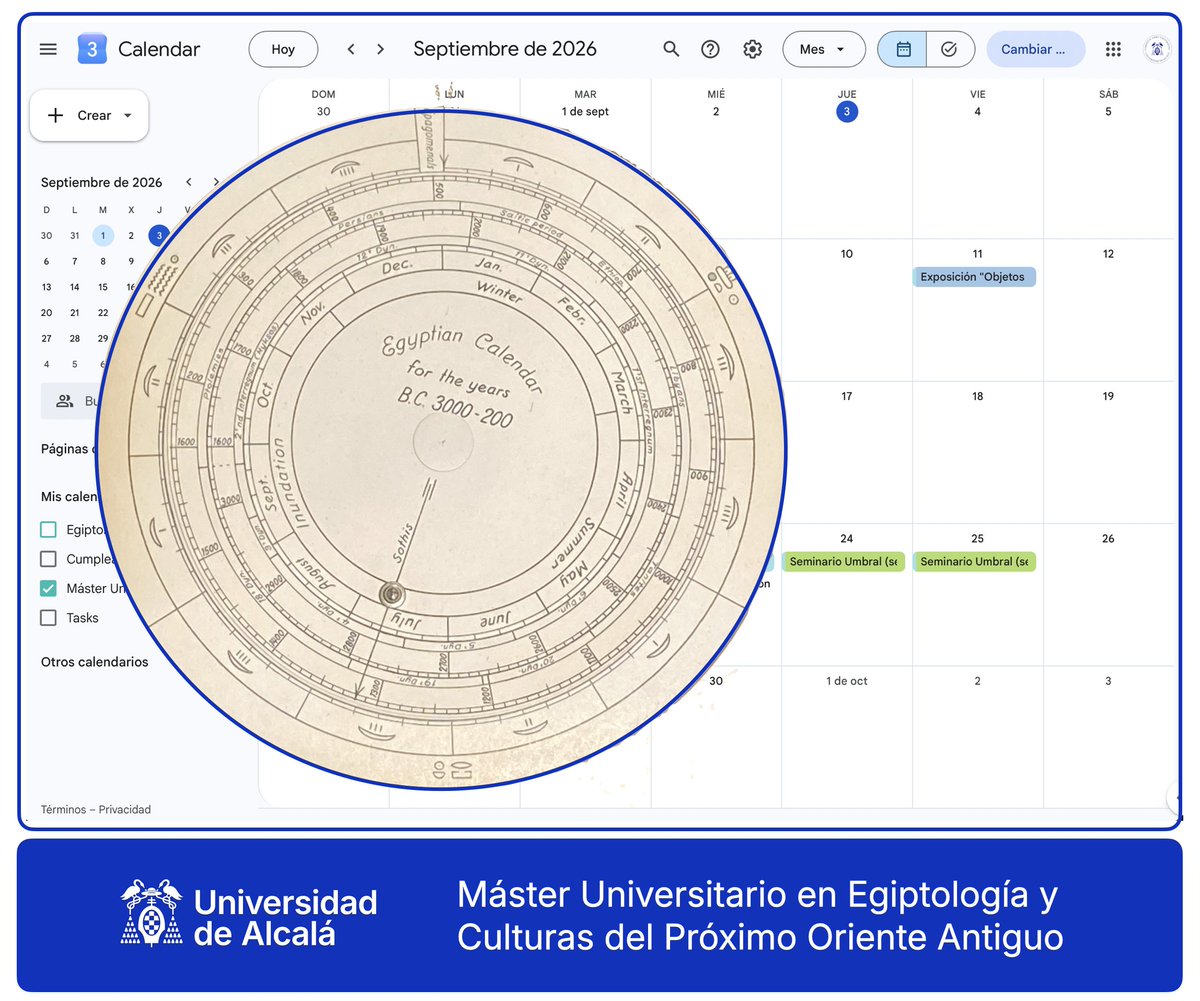The image size is (1200, 1001).
Task: Open the main menu hamburger icon
Action: click(x=48, y=49)
